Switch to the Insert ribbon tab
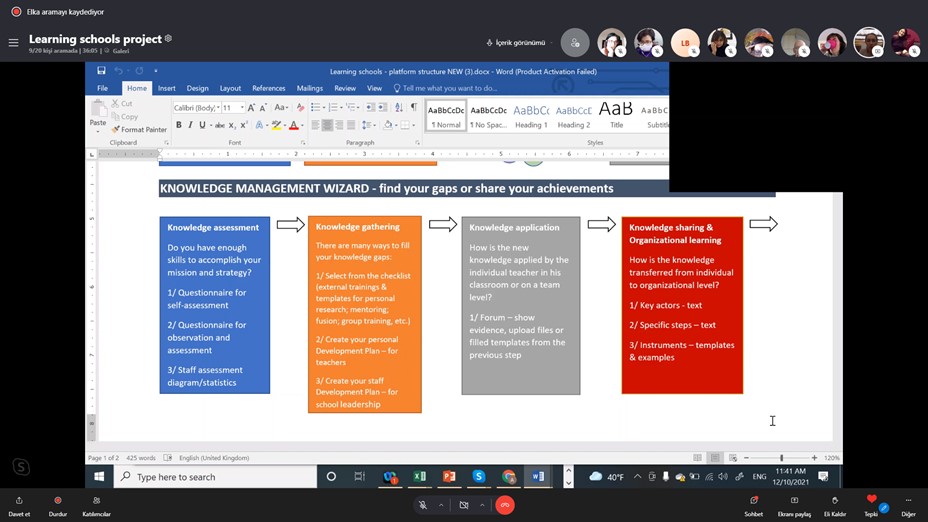The width and height of the screenshot is (928, 522). tap(166, 88)
